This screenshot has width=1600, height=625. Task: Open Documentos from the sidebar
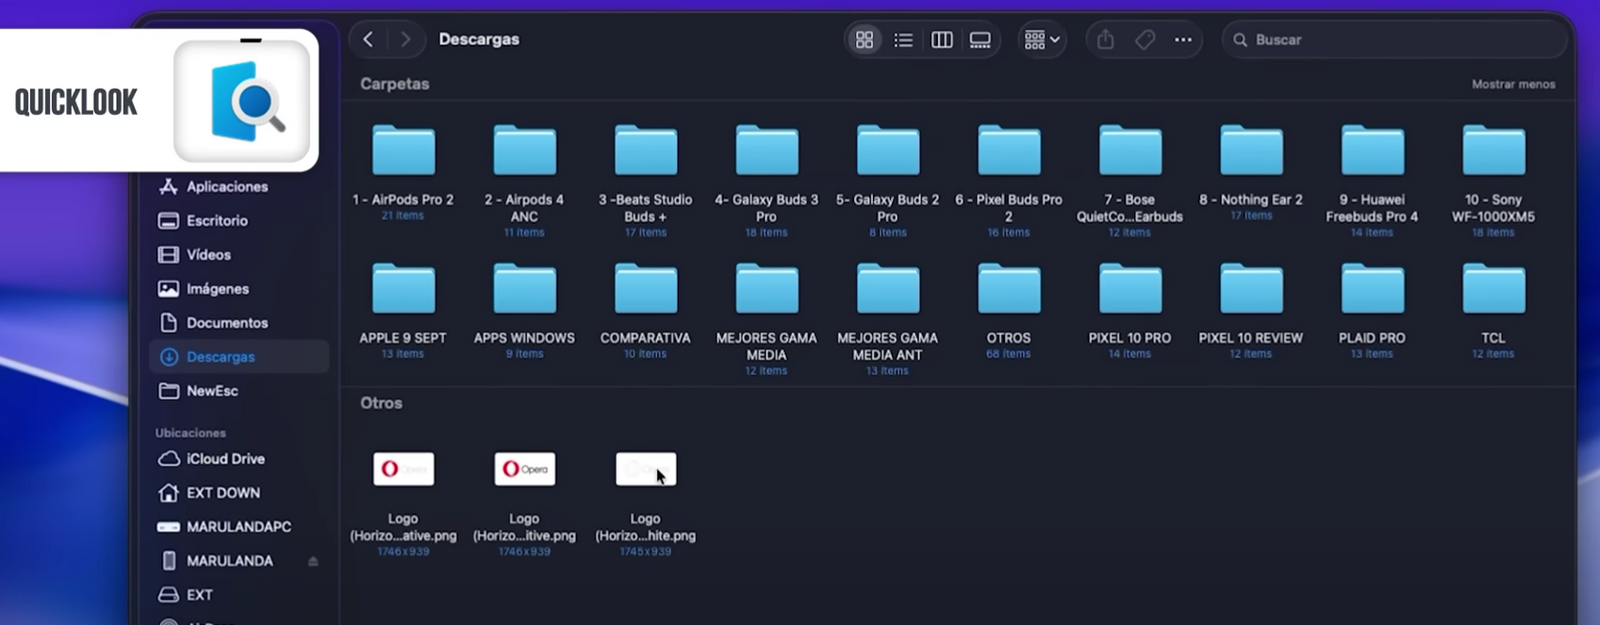[226, 323]
